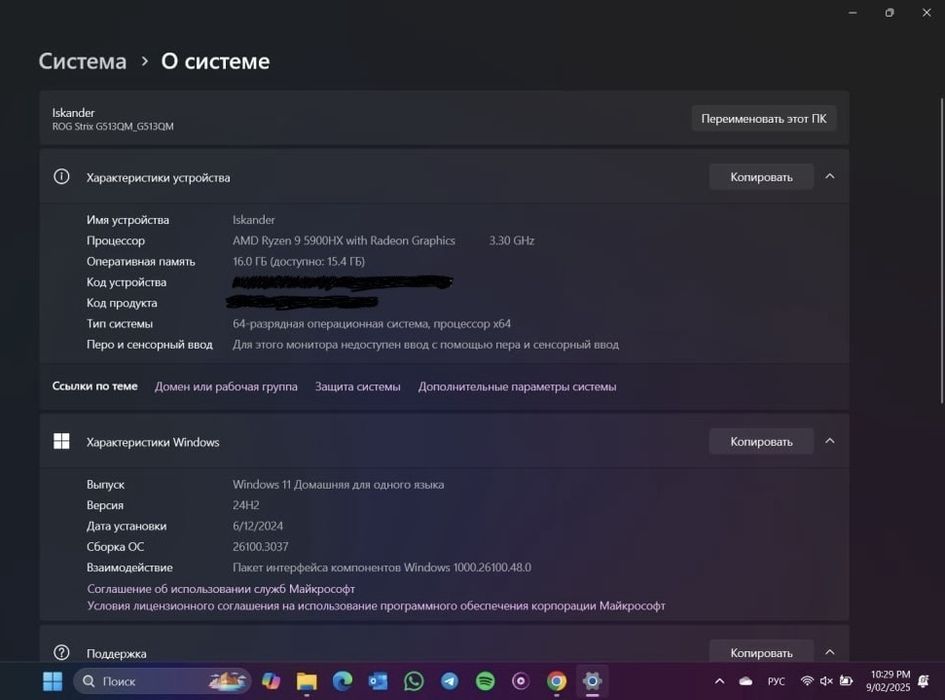
Task: Select the Settings gear taskbar icon
Action: [x=592, y=681]
